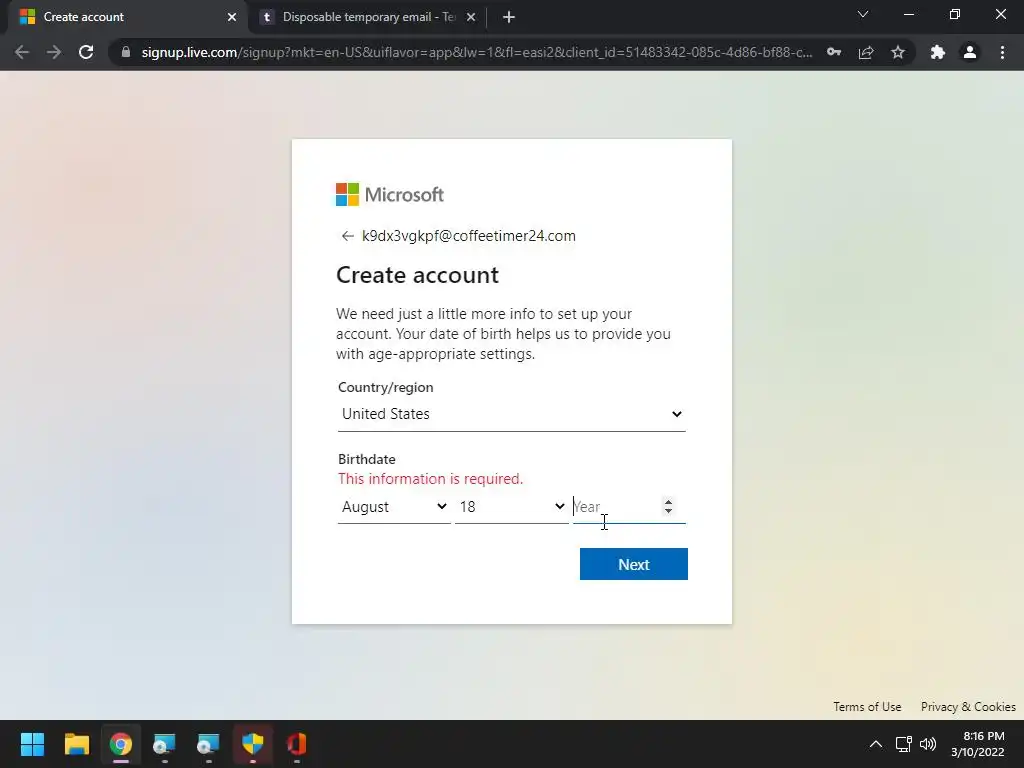Image resolution: width=1024 pixels, height=768 pixels.
Task: Switch to Disposable temporary email tab
Action: coord(369,17)
